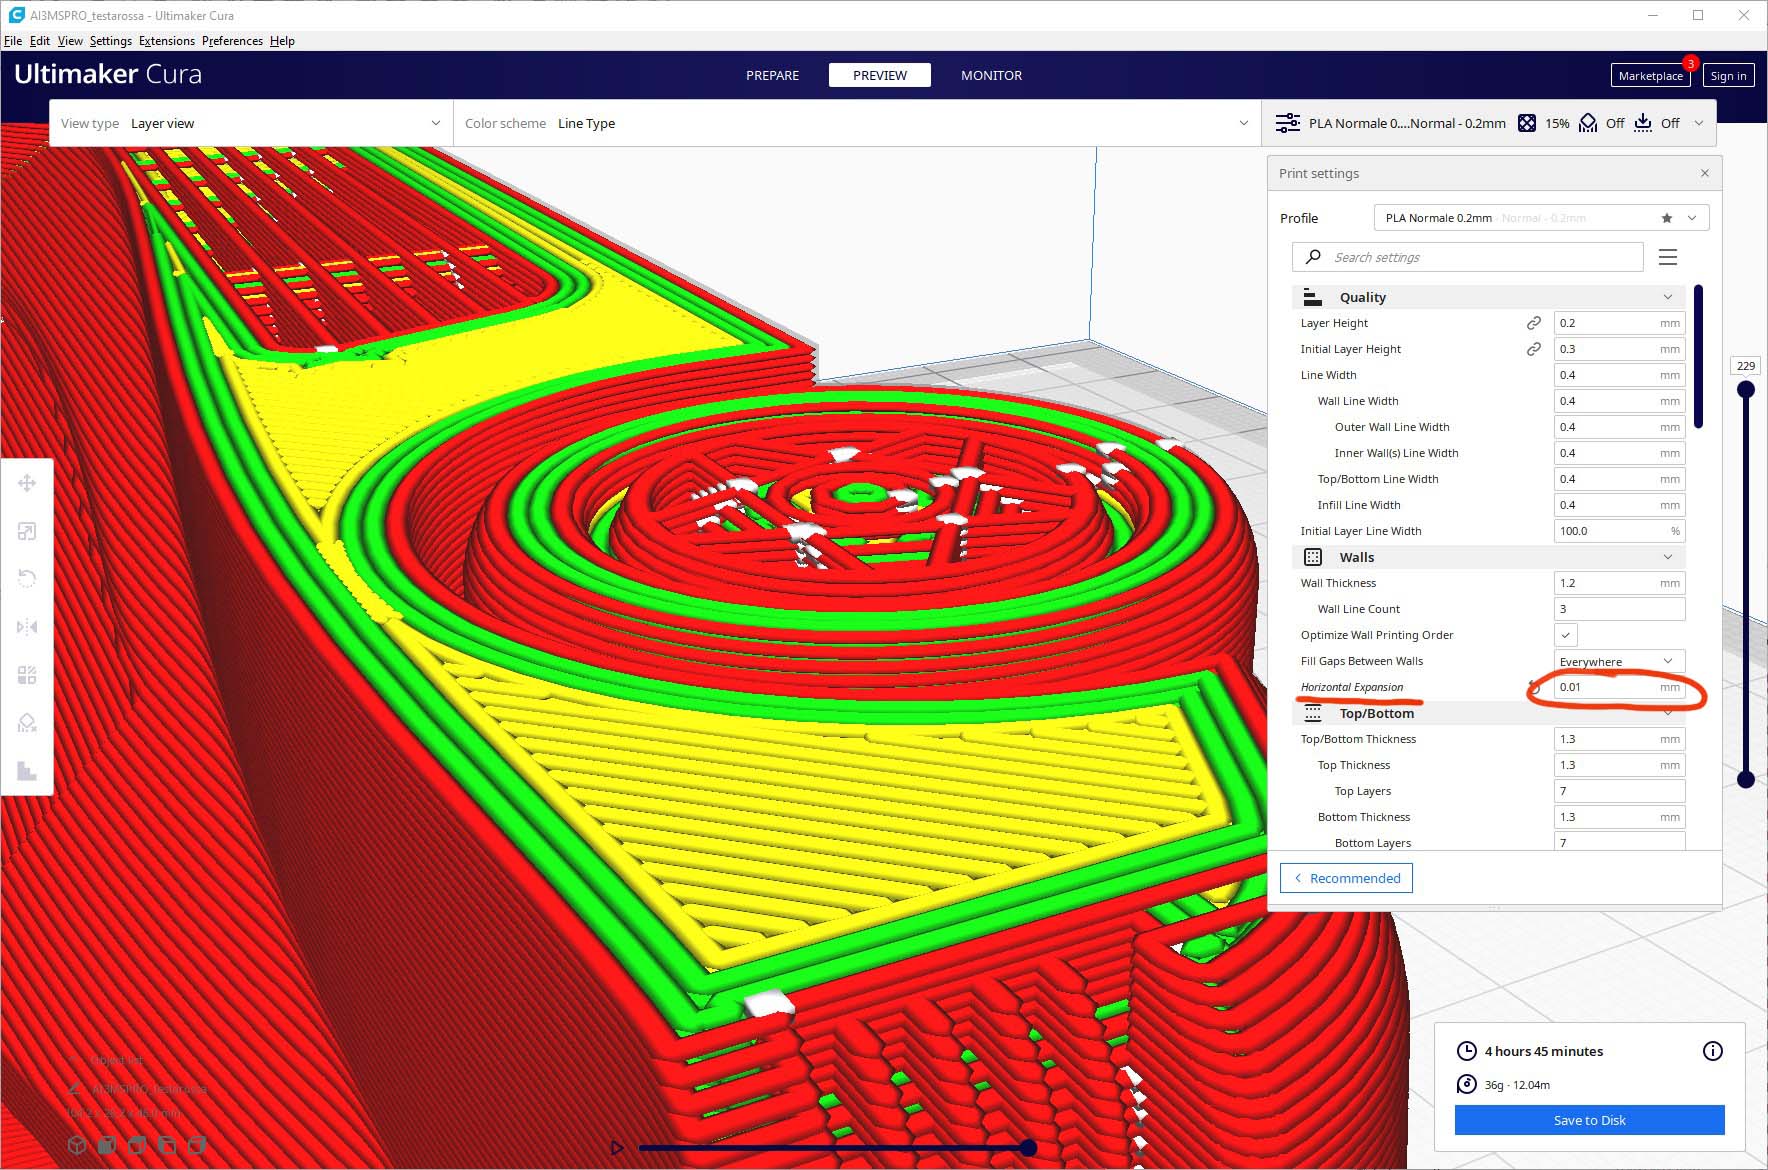Open the Preferences menu
This screenshot has width=1768, height=1170.
point(232,41)
